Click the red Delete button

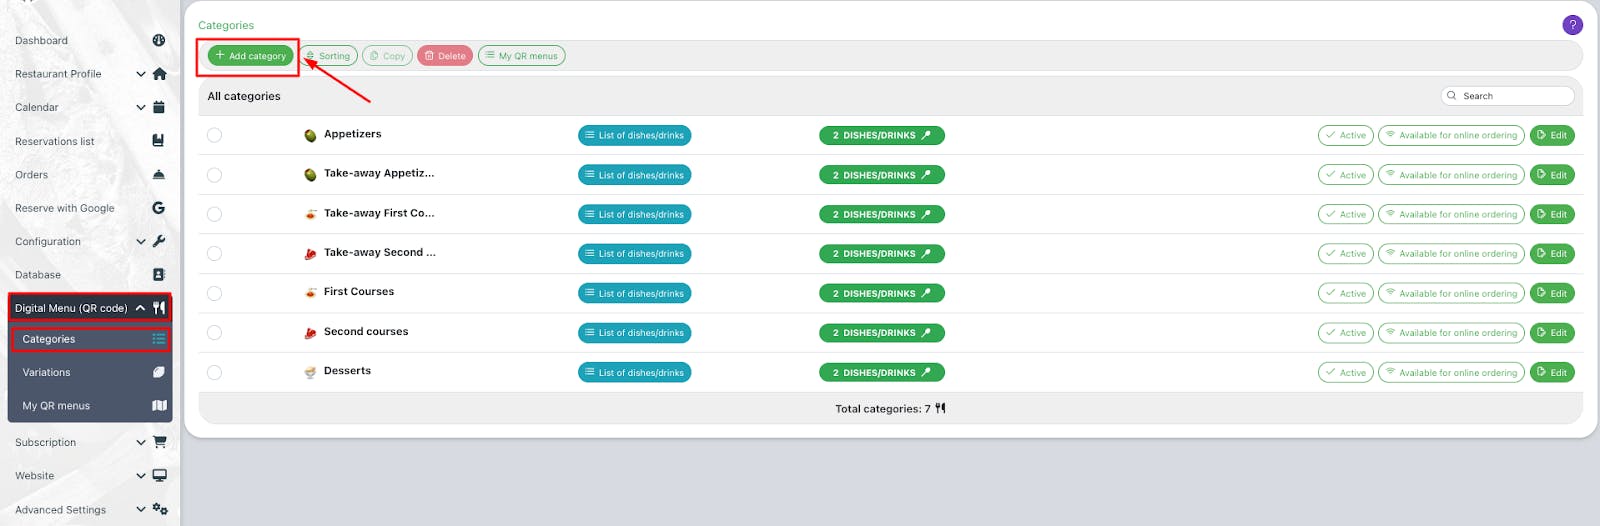pos(445,56)
